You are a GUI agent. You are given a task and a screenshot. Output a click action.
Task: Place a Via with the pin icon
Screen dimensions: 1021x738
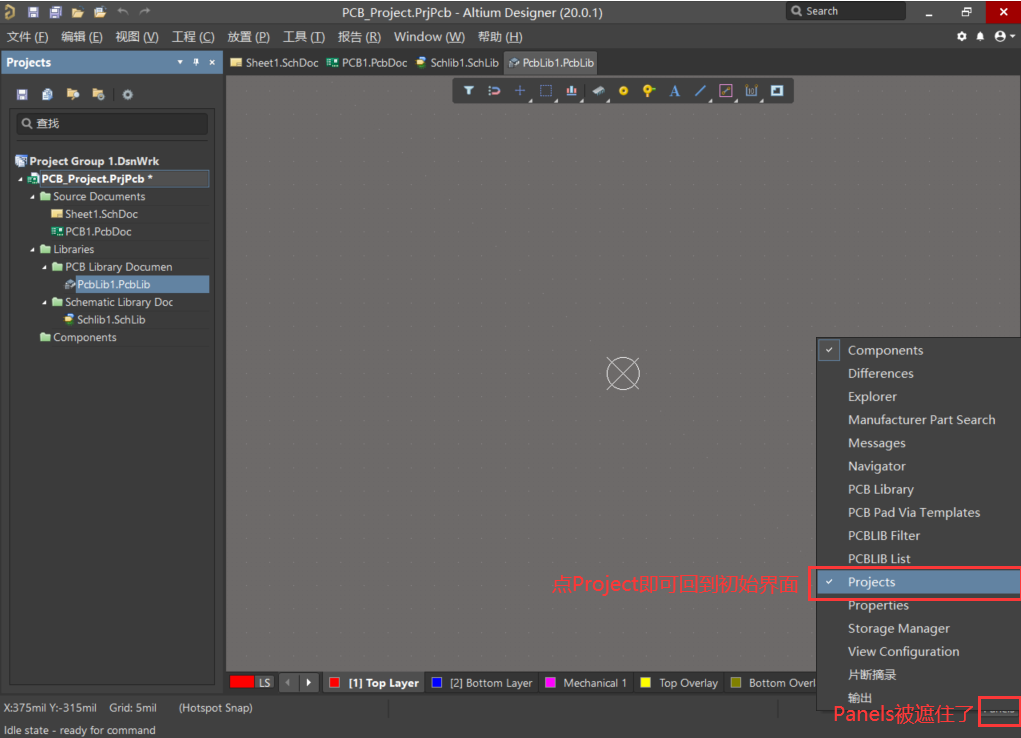click(x=649, y=91)
